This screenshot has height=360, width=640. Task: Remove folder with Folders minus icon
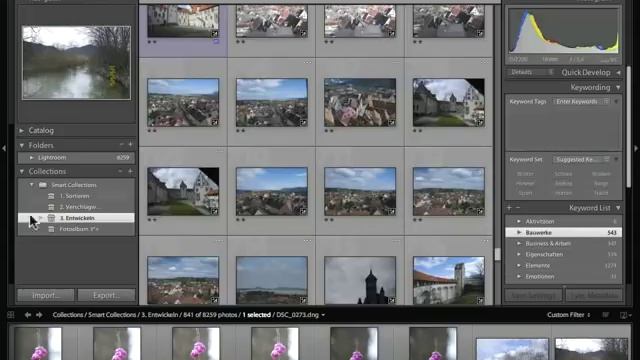(x=122, y=145)
